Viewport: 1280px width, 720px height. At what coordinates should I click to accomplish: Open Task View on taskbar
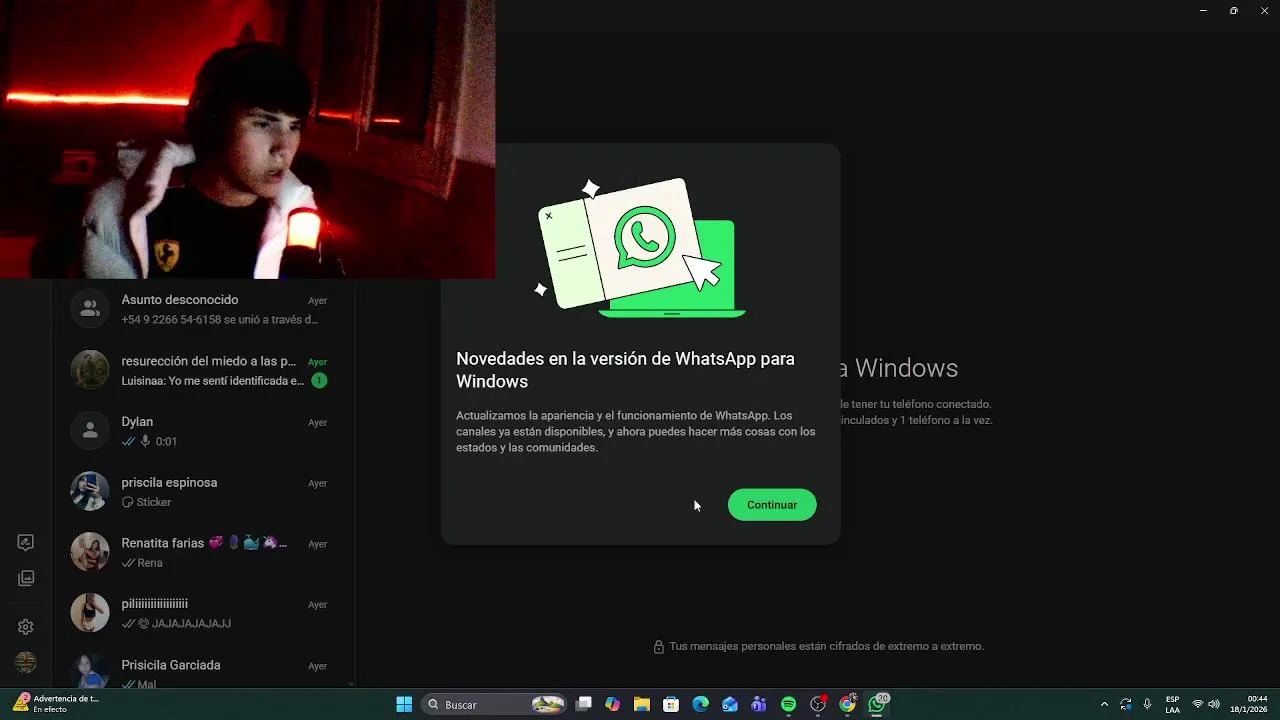pyautogui.click(x=584, y=705)
